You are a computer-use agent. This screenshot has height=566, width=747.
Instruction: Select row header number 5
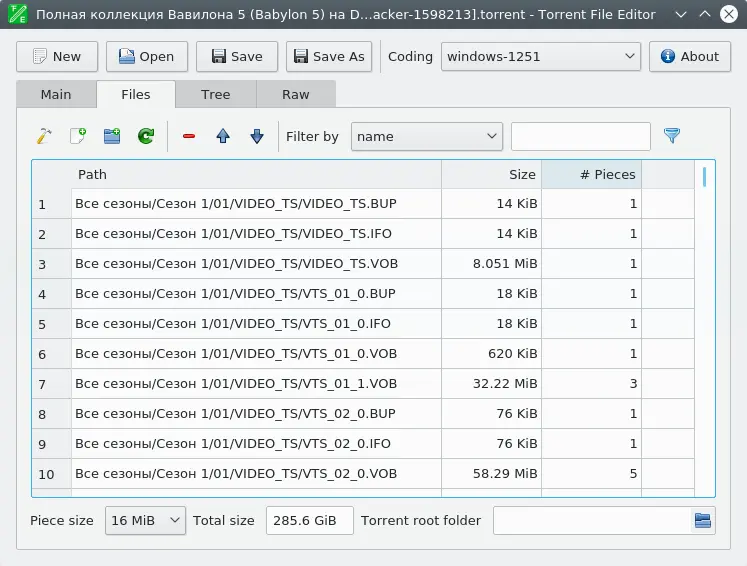[x=51, y=324]
